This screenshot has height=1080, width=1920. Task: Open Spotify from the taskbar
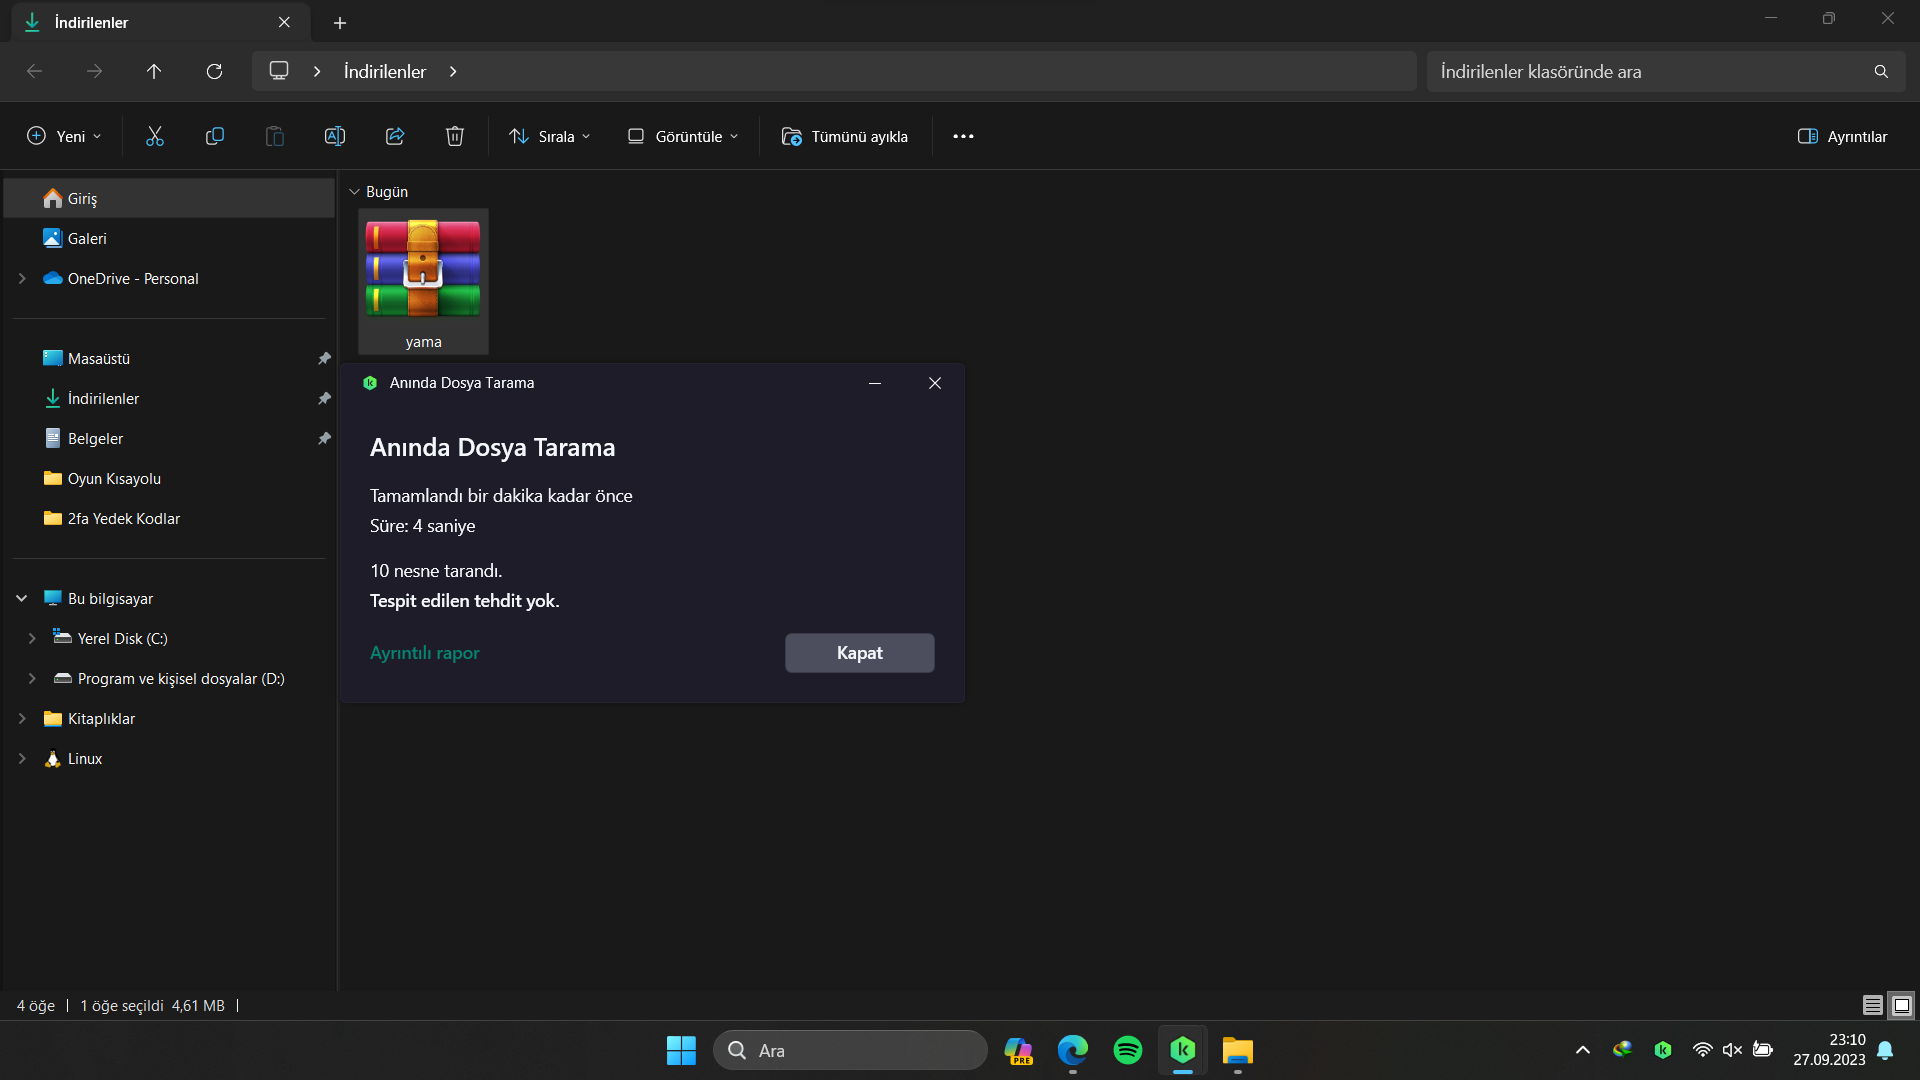coord(1127,1050)
